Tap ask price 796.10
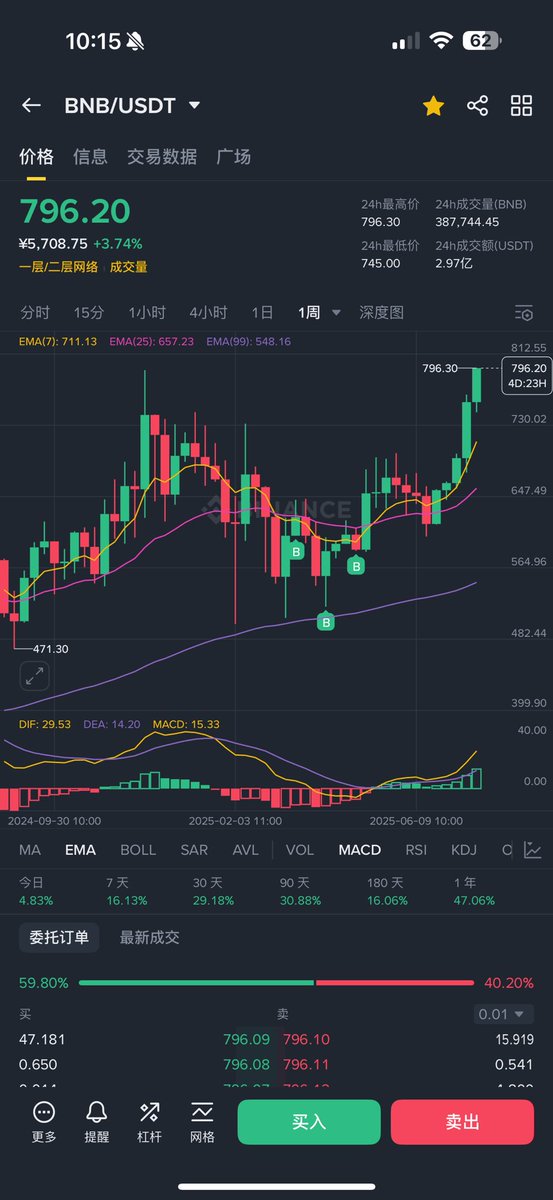 pos(306,1040)
